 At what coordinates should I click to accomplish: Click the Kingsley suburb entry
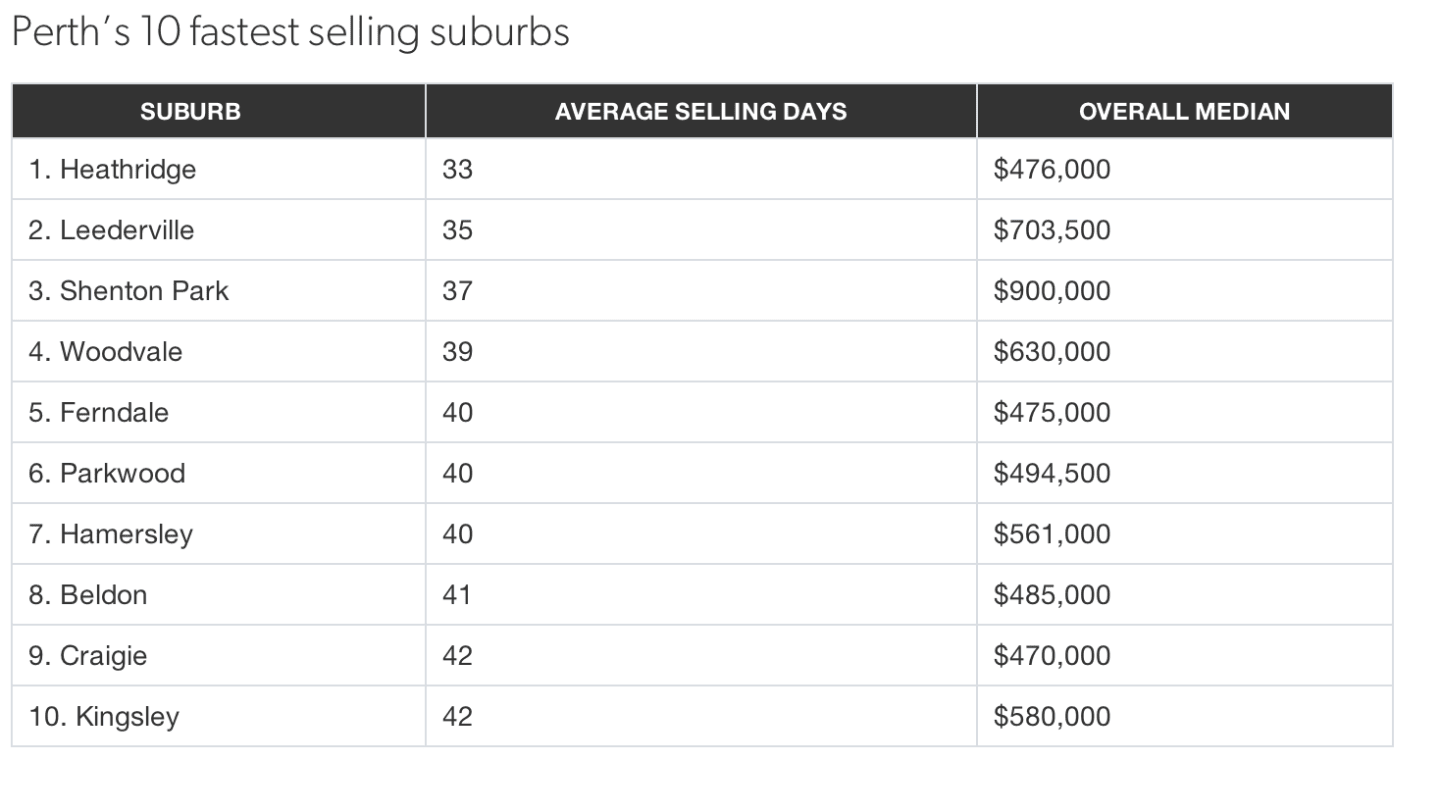104,717
